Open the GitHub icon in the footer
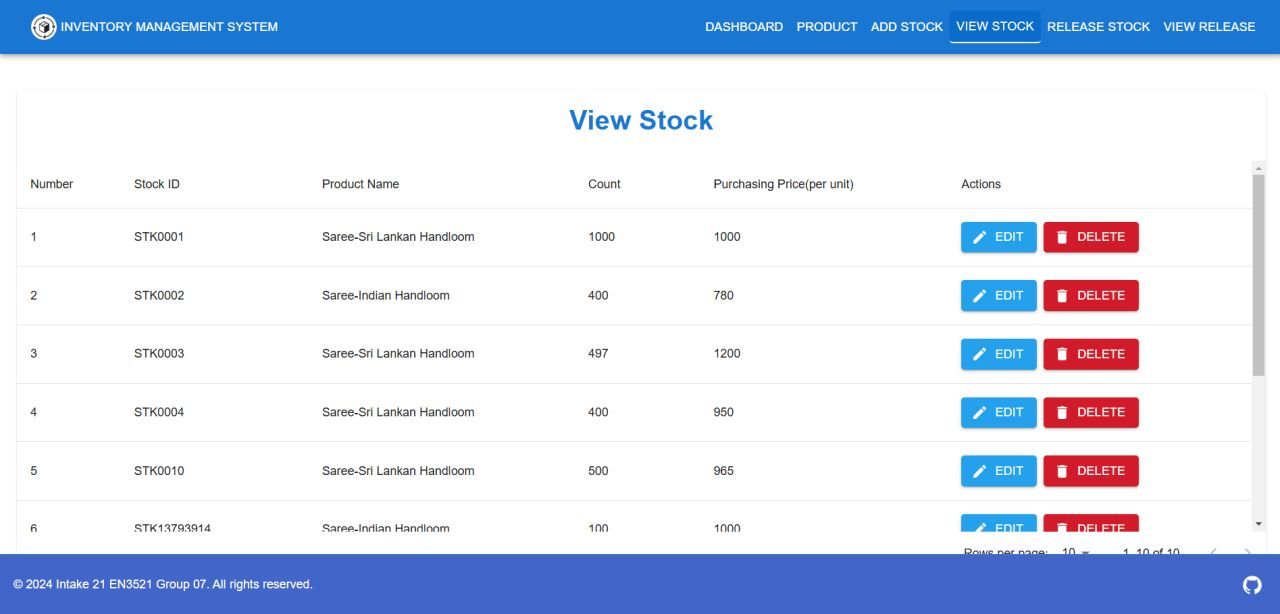The image size is (1280, 614). (x=1251, y=584)
